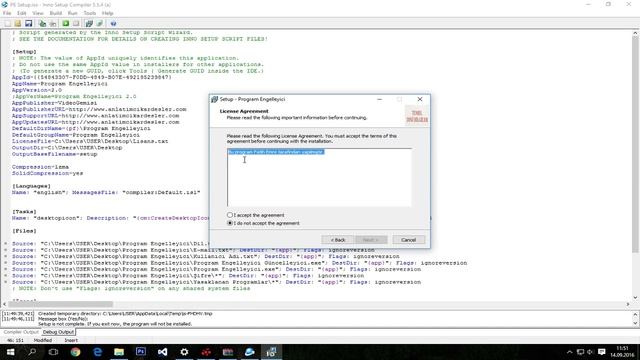640x360 pixels.
Task: Open the Help menu
Action: coord(108,13)
